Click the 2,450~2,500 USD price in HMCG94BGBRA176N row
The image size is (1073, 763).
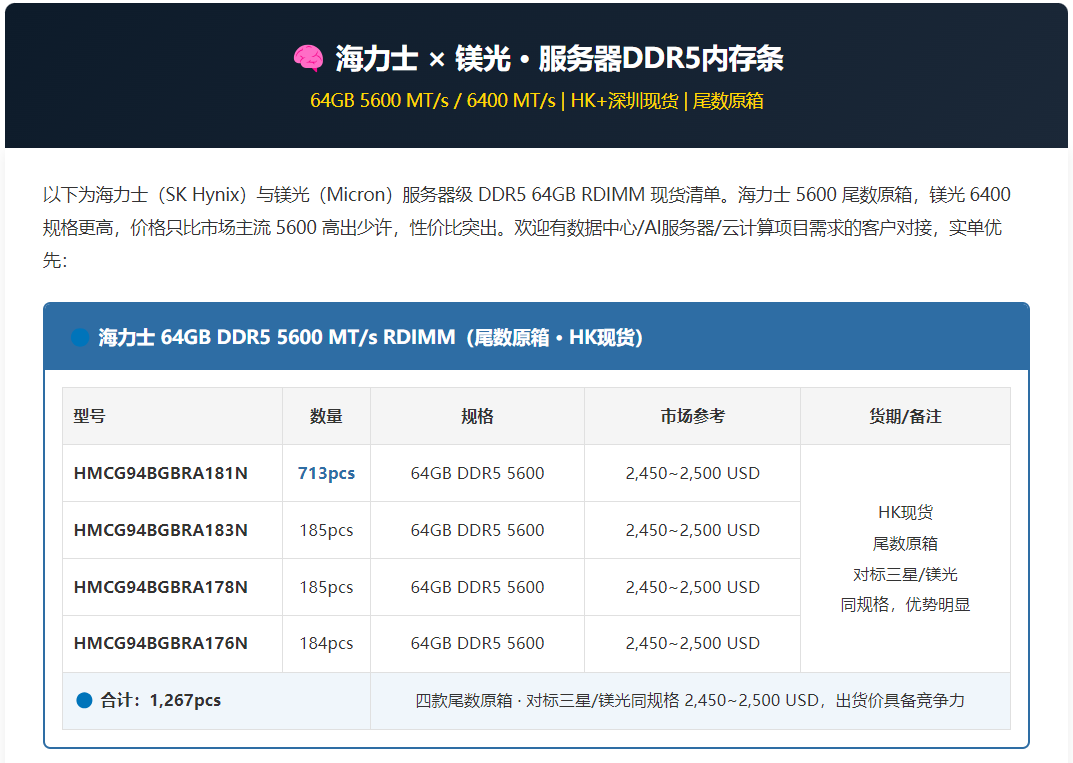tap(693, 643)
